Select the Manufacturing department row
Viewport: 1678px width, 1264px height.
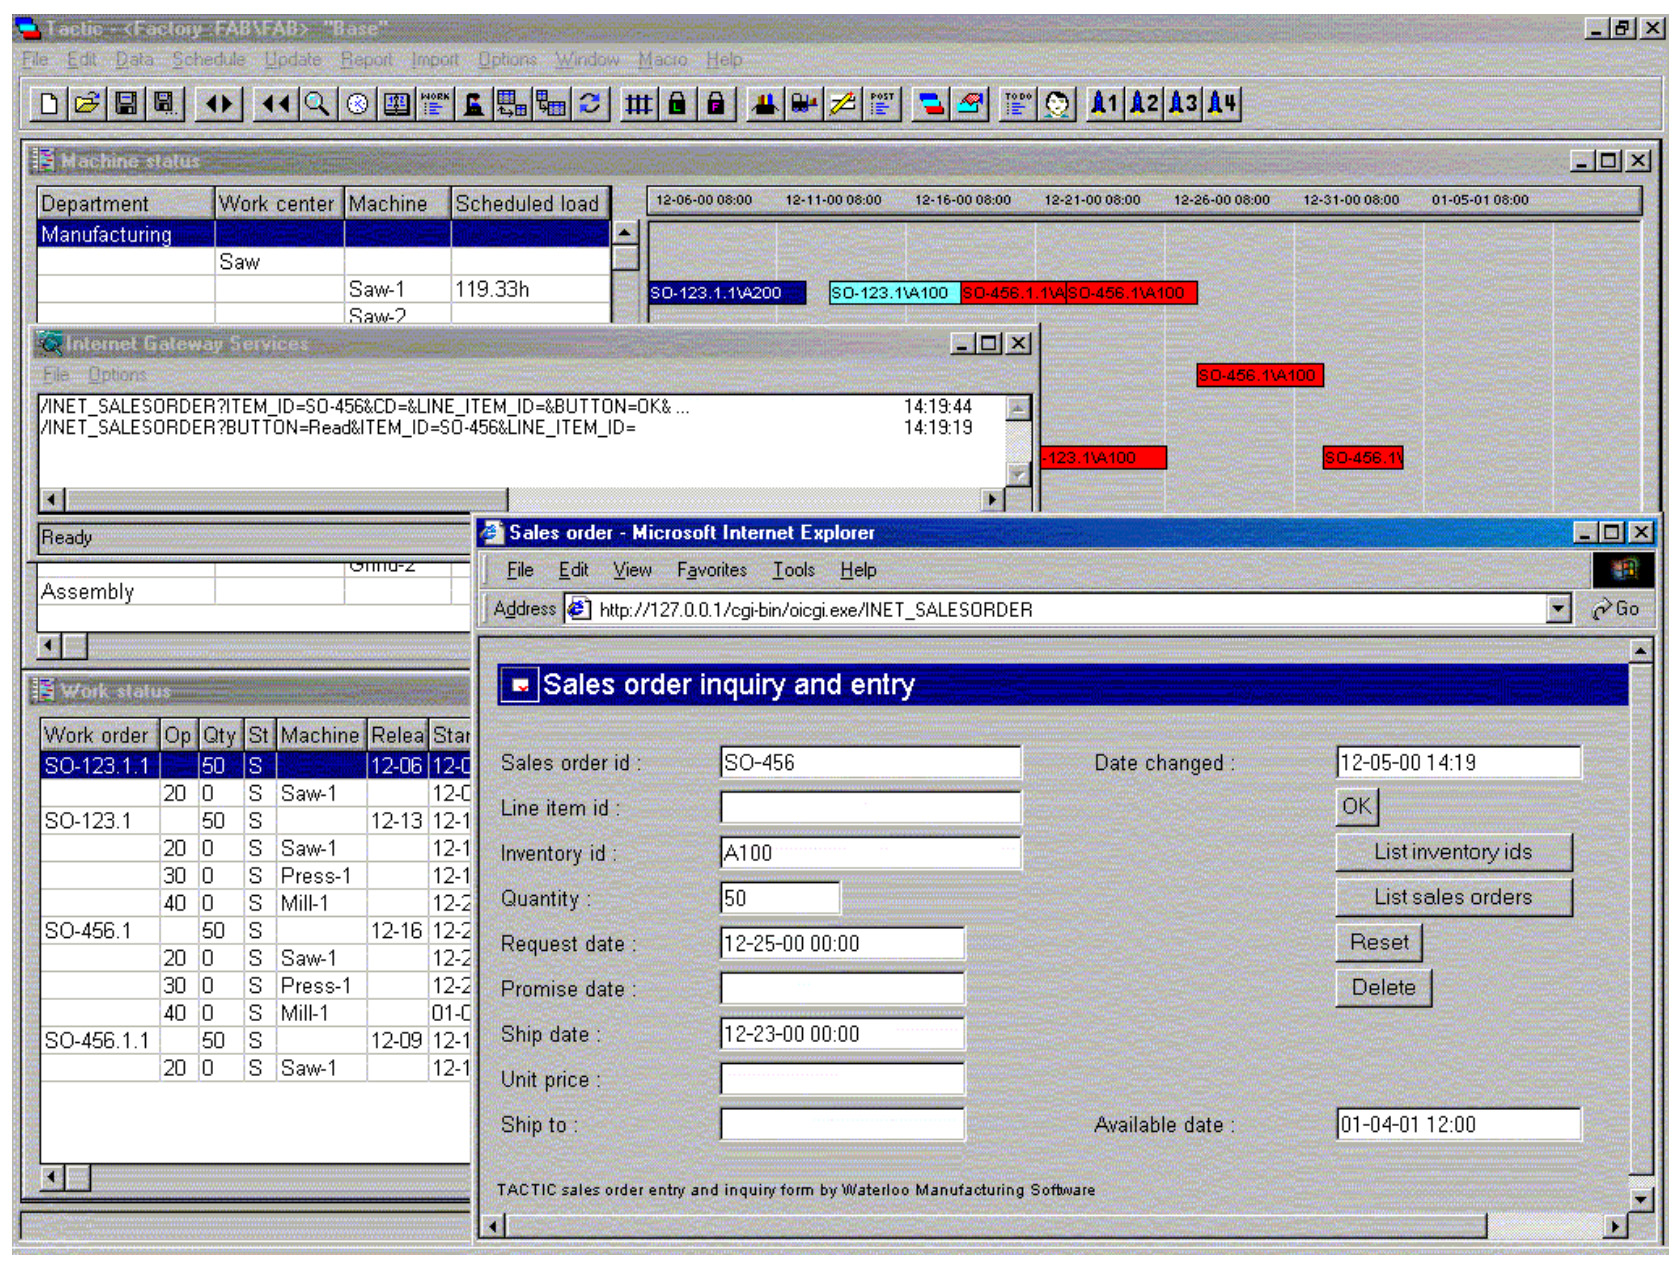click(x=324, y=234)
